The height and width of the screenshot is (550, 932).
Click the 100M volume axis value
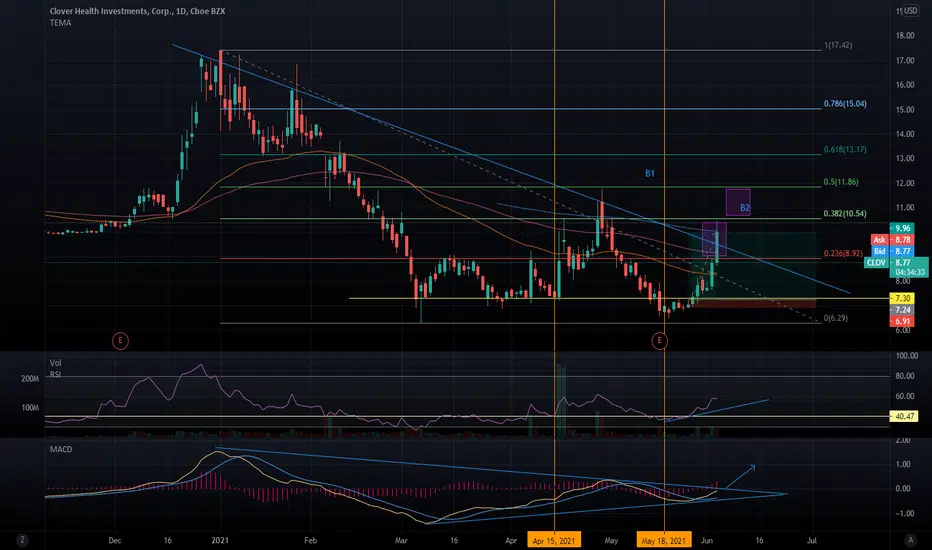click(30, 408)
